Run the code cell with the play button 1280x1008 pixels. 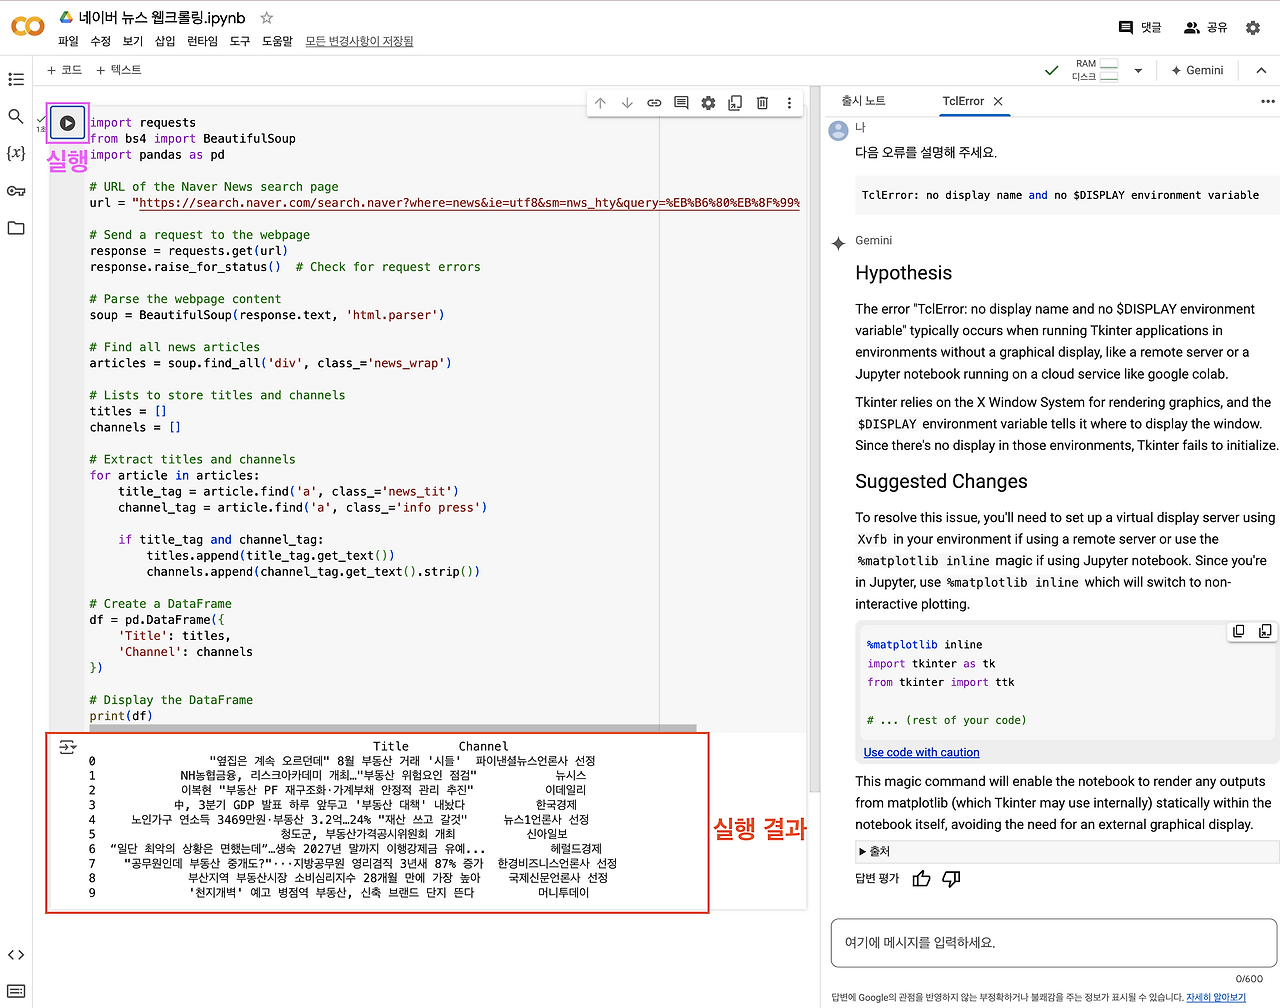coord(67,123)
